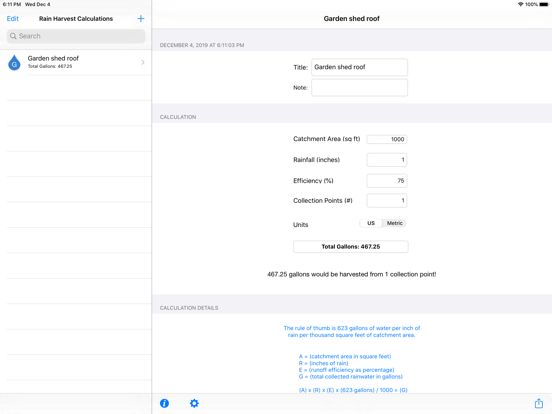Click the Total Gallons: 467.25 button
552x414 pixels.
[x=351, y=246]
